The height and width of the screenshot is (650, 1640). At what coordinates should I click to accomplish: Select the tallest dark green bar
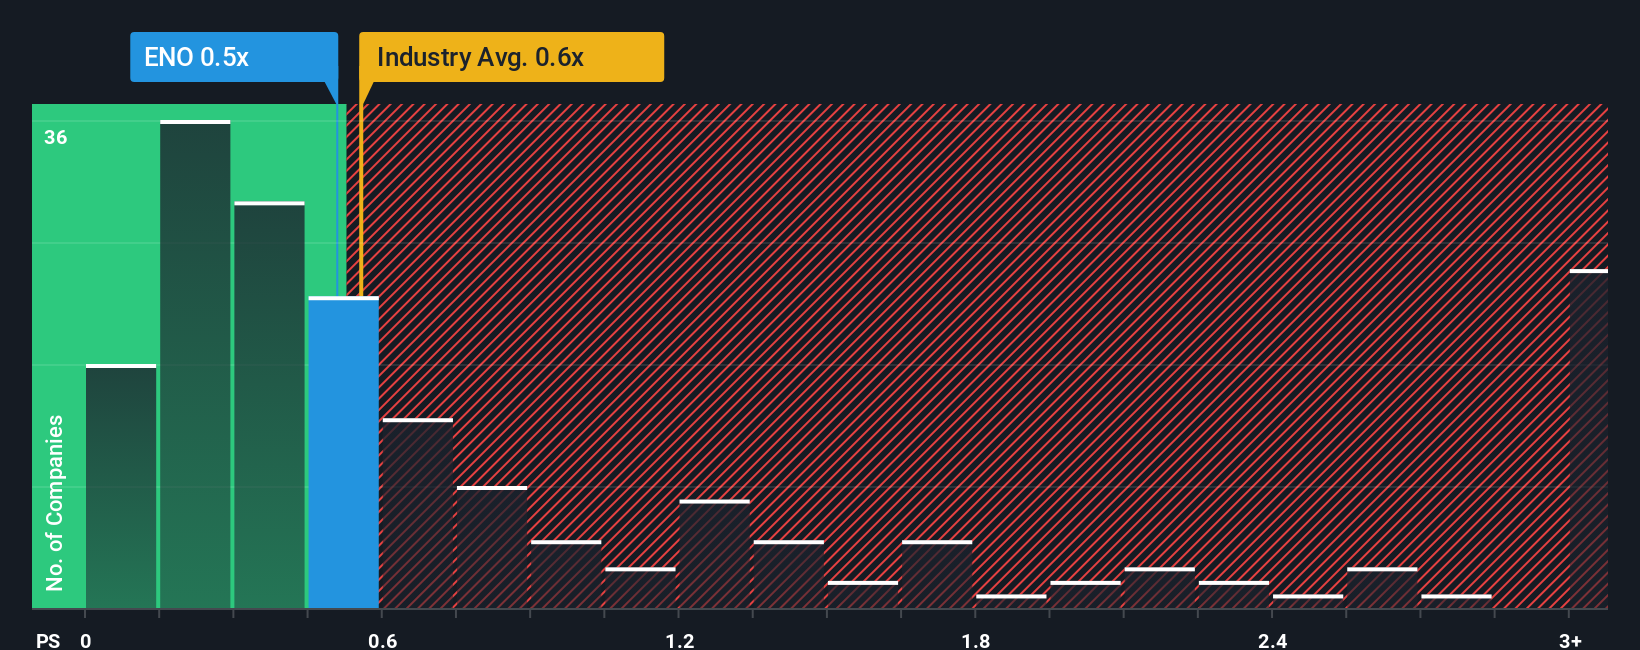pyautogui.click(x=195, y=365)
